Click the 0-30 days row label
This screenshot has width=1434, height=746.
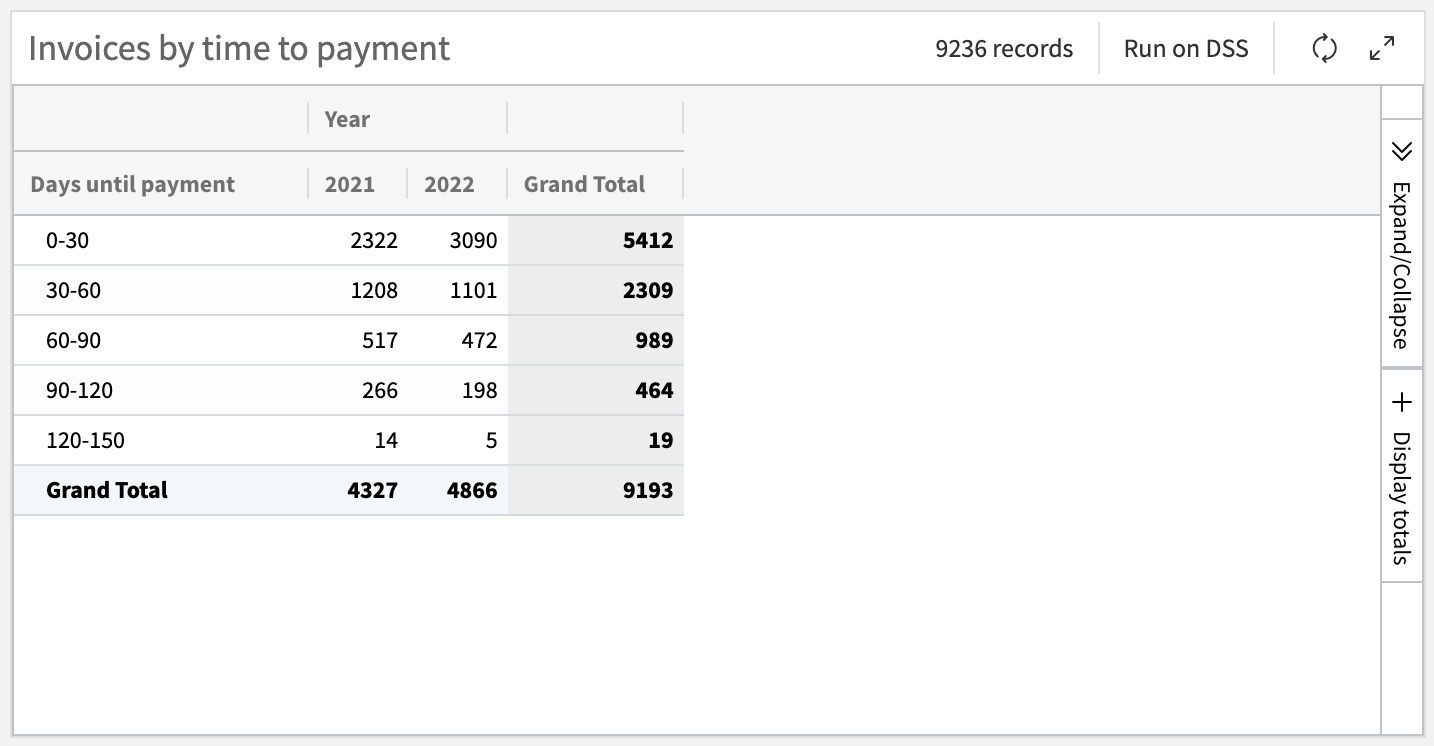pyautogui.click(x=64, y=240)
